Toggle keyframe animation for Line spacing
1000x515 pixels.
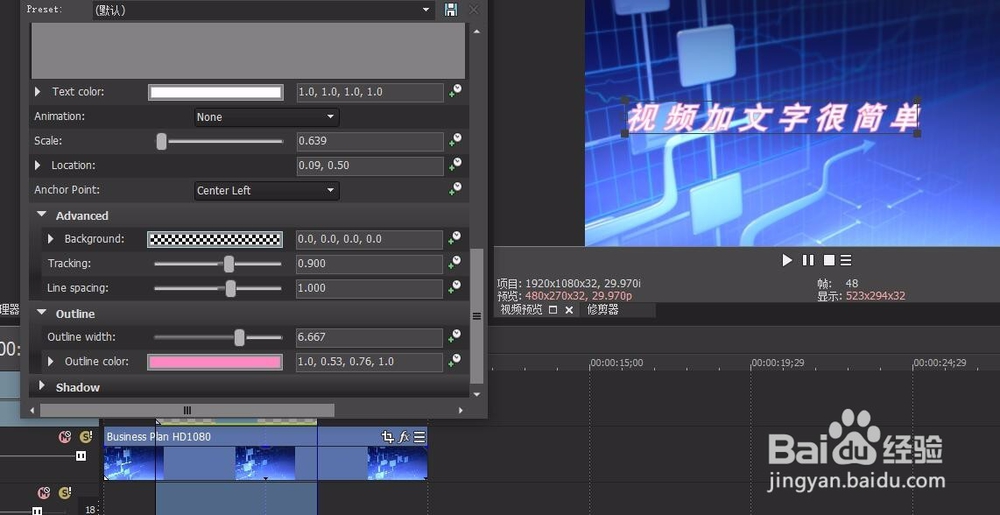coord(455,287)
